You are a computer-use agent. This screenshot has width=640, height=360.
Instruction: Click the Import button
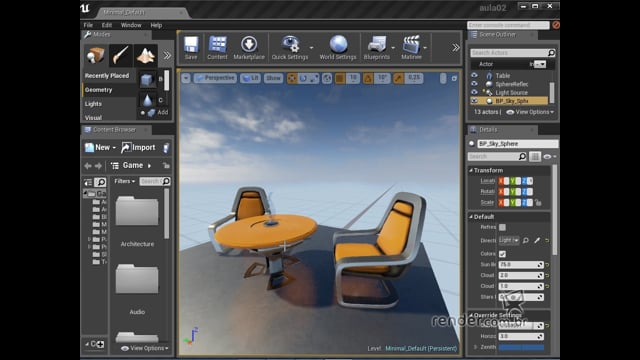(138, 147)
